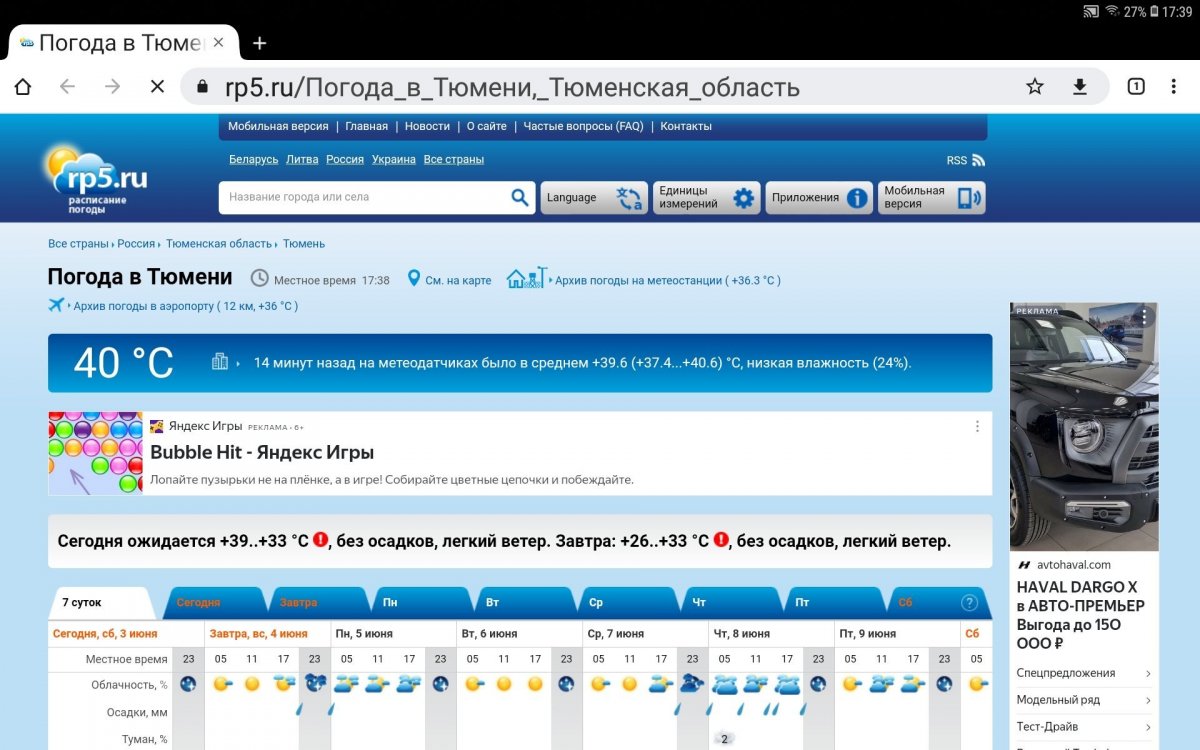The width and height of the screenshot is (1200, 750).
Task: Click the search magnifier icon
Action: tap(519, 198)
